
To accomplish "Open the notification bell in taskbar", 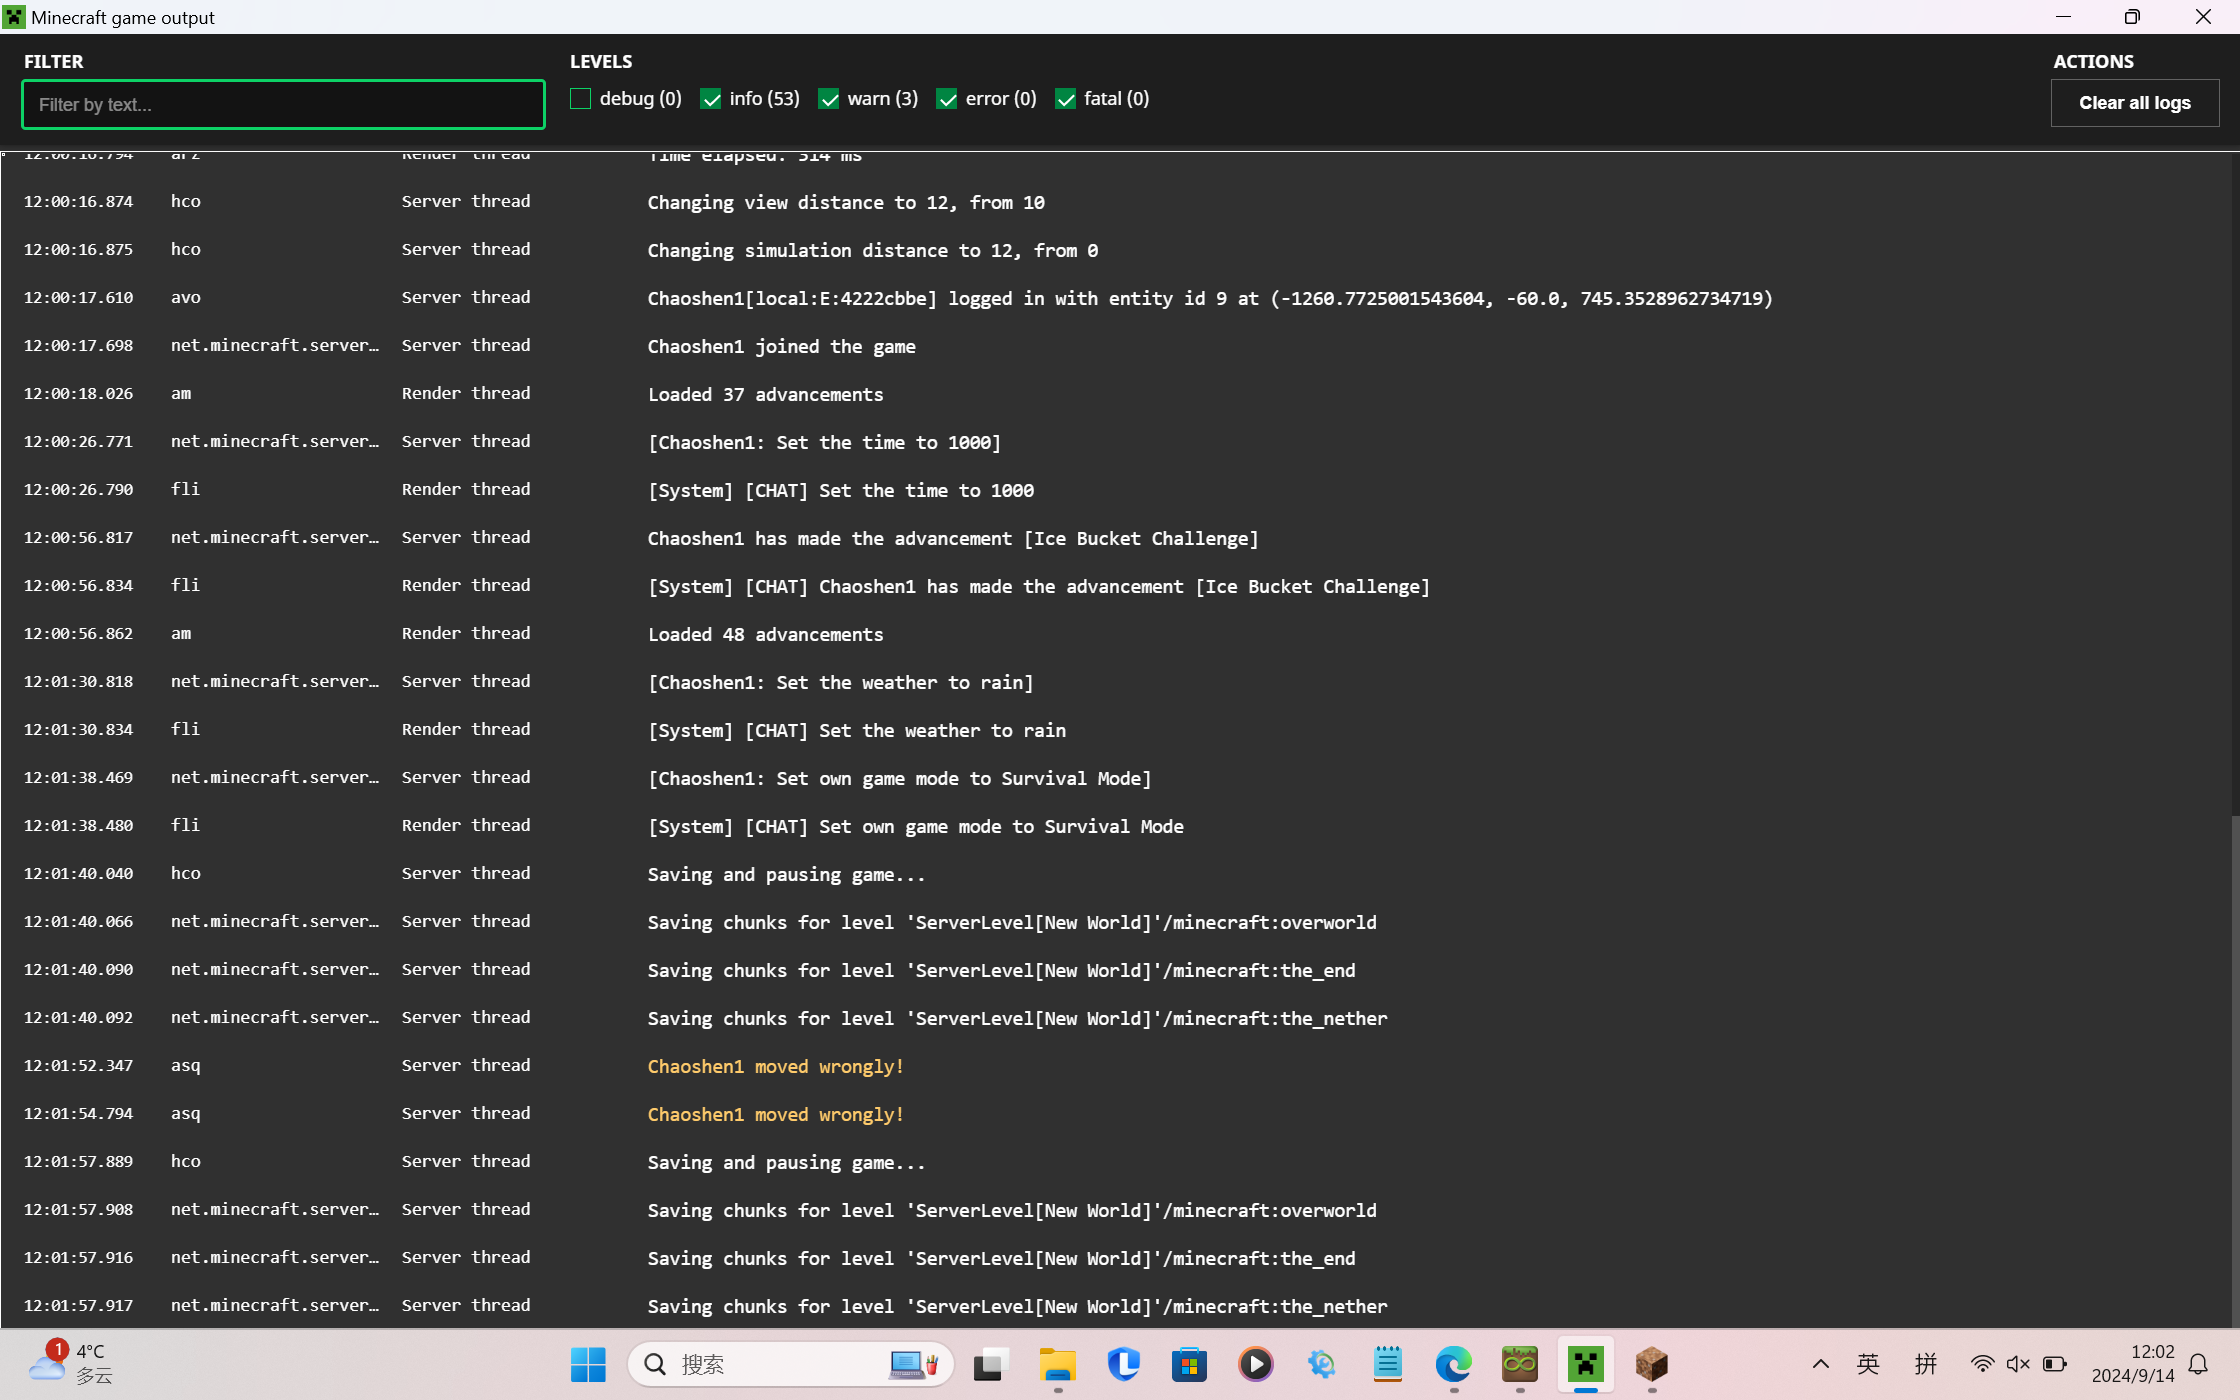I will (x=2198, y=1364).
